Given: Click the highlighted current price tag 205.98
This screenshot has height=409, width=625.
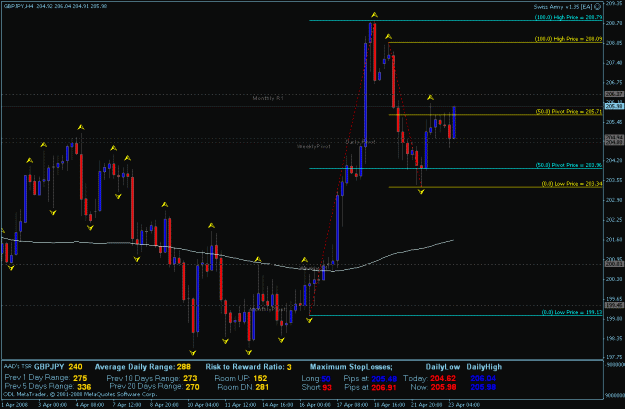Looking at the screenshot, I should pos(614,106).
